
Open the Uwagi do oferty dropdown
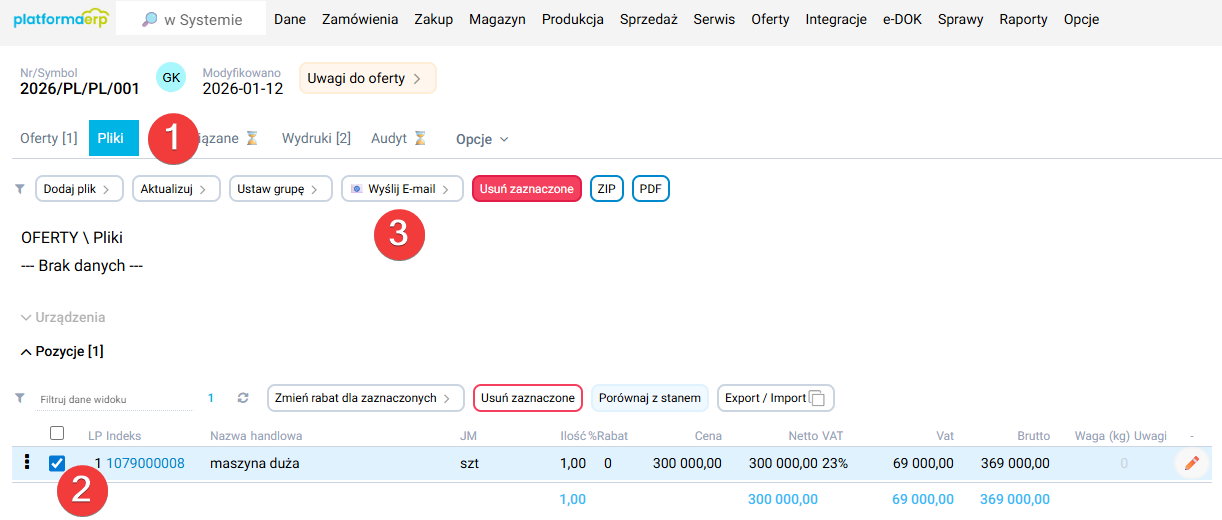pyautogui.click(x=367, y=78)
